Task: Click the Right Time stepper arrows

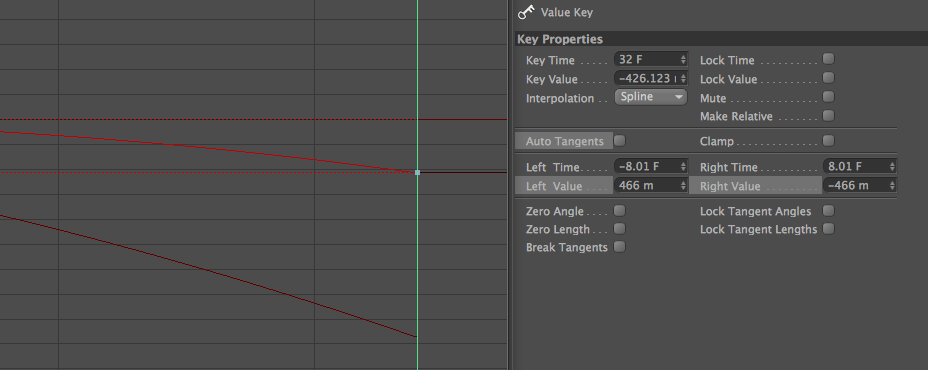Action: (892, 167)
